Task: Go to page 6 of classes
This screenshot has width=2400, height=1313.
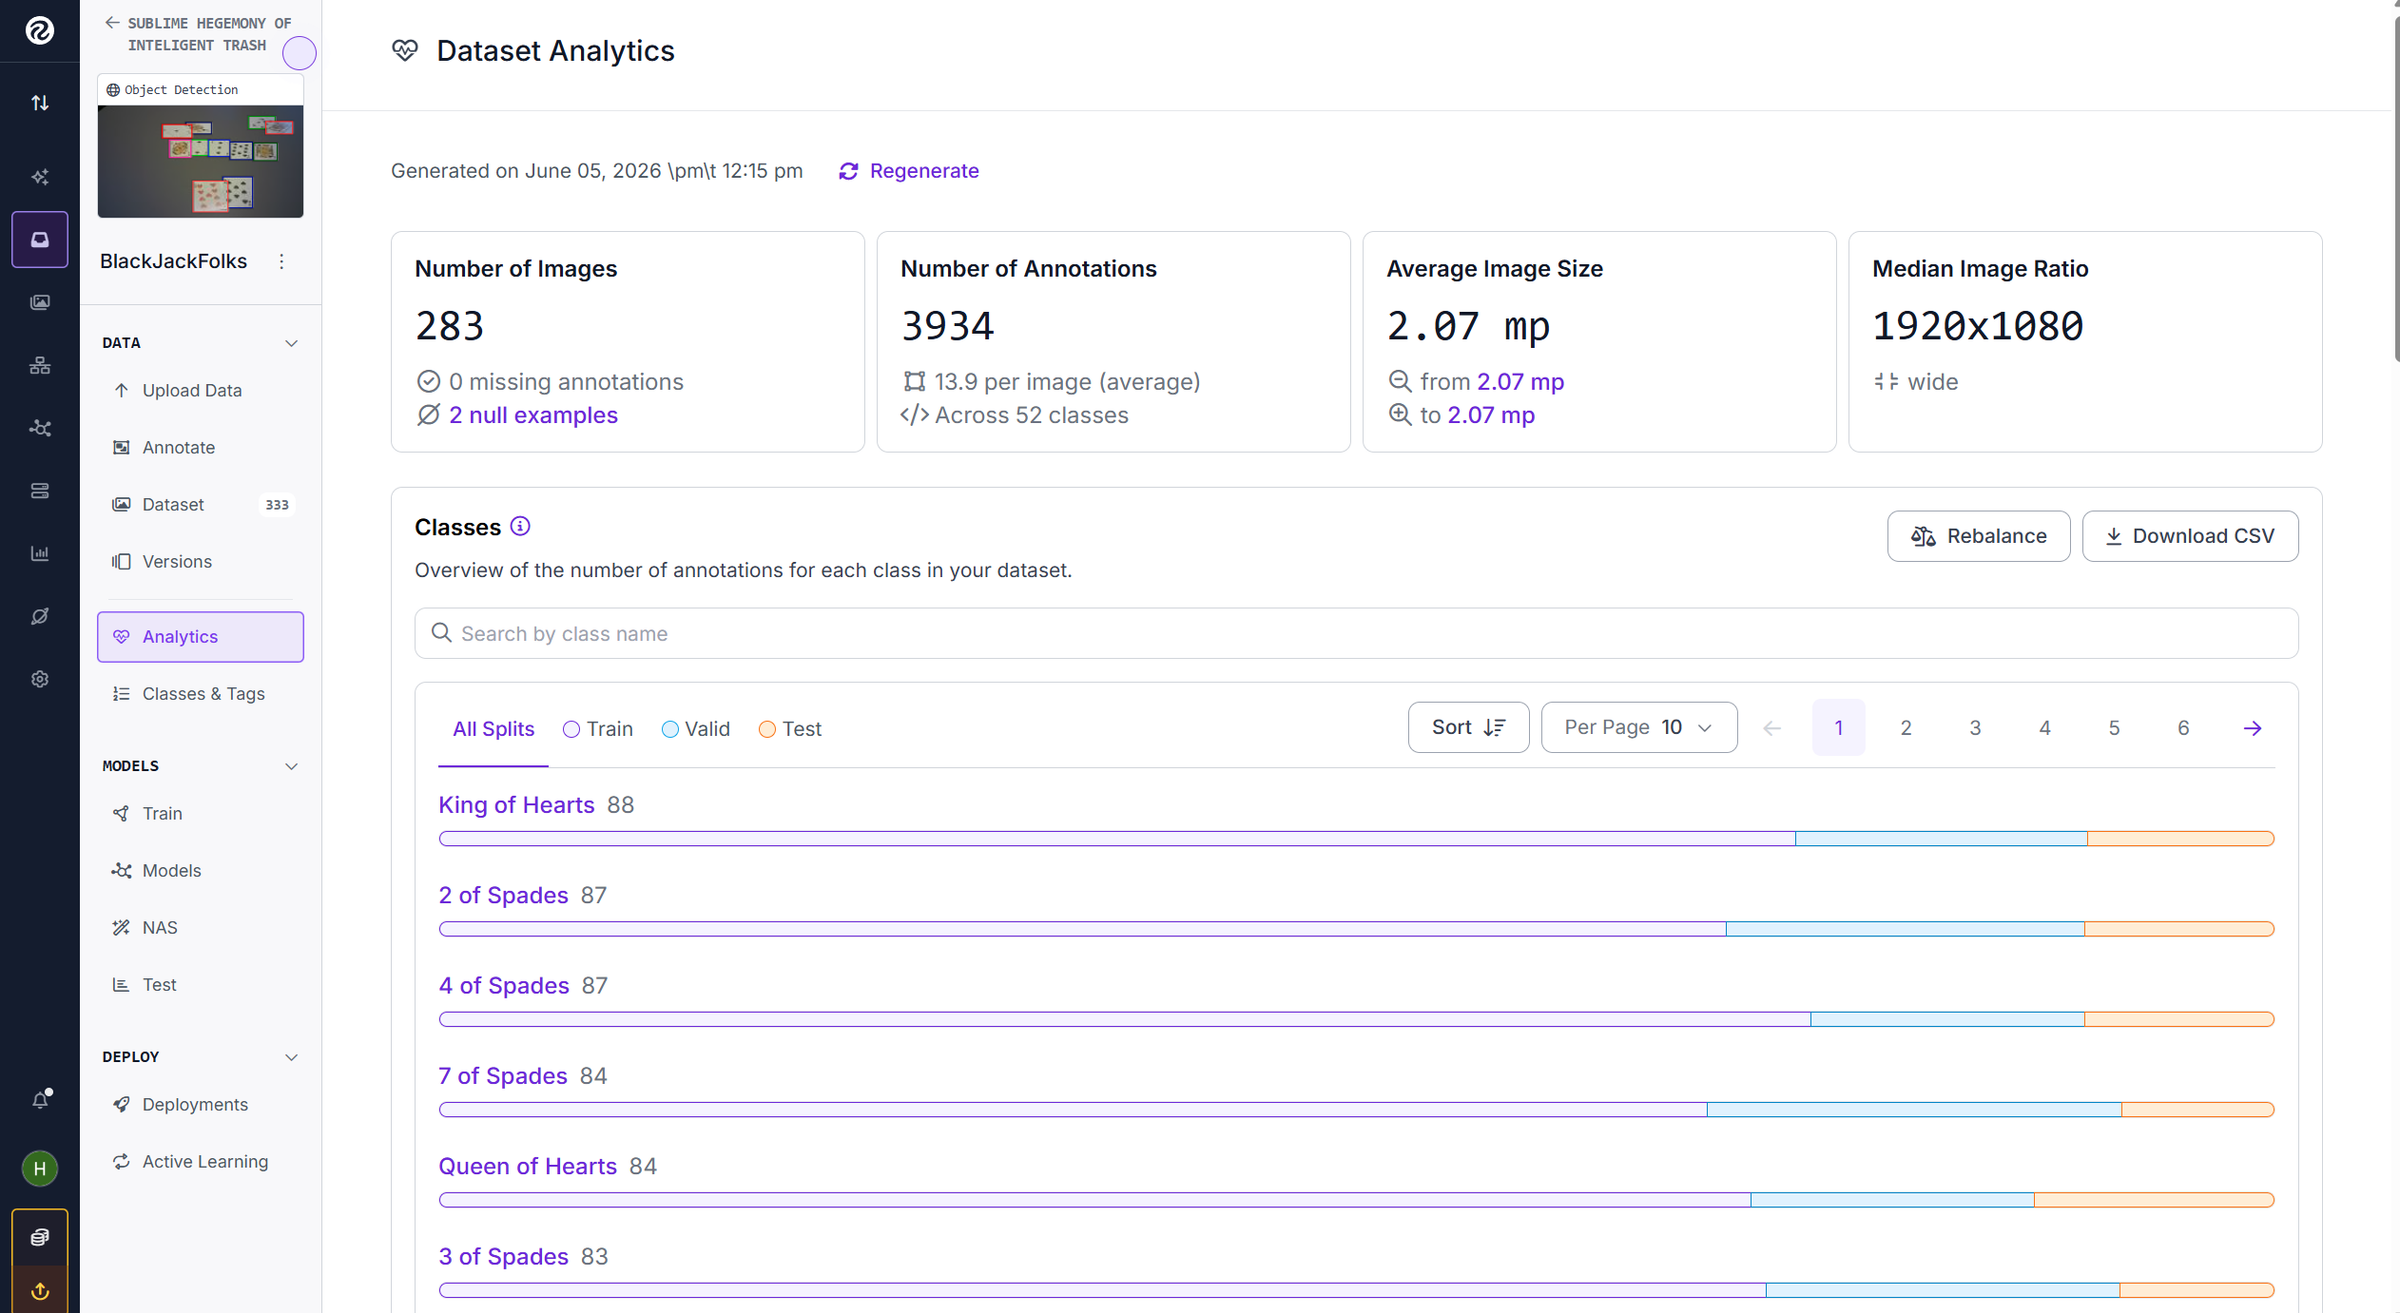Action: 2183,728
